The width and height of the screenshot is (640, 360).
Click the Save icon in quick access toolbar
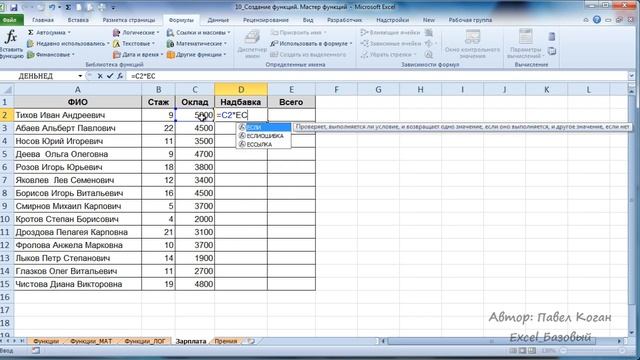pyautogui.click(x=14, y=7)
